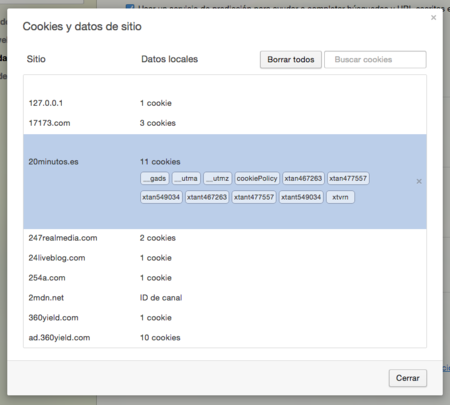This screenshot has height=405, width=450.
Task: Expand the ad.360yield.com site row
Action: pos(225,338)
